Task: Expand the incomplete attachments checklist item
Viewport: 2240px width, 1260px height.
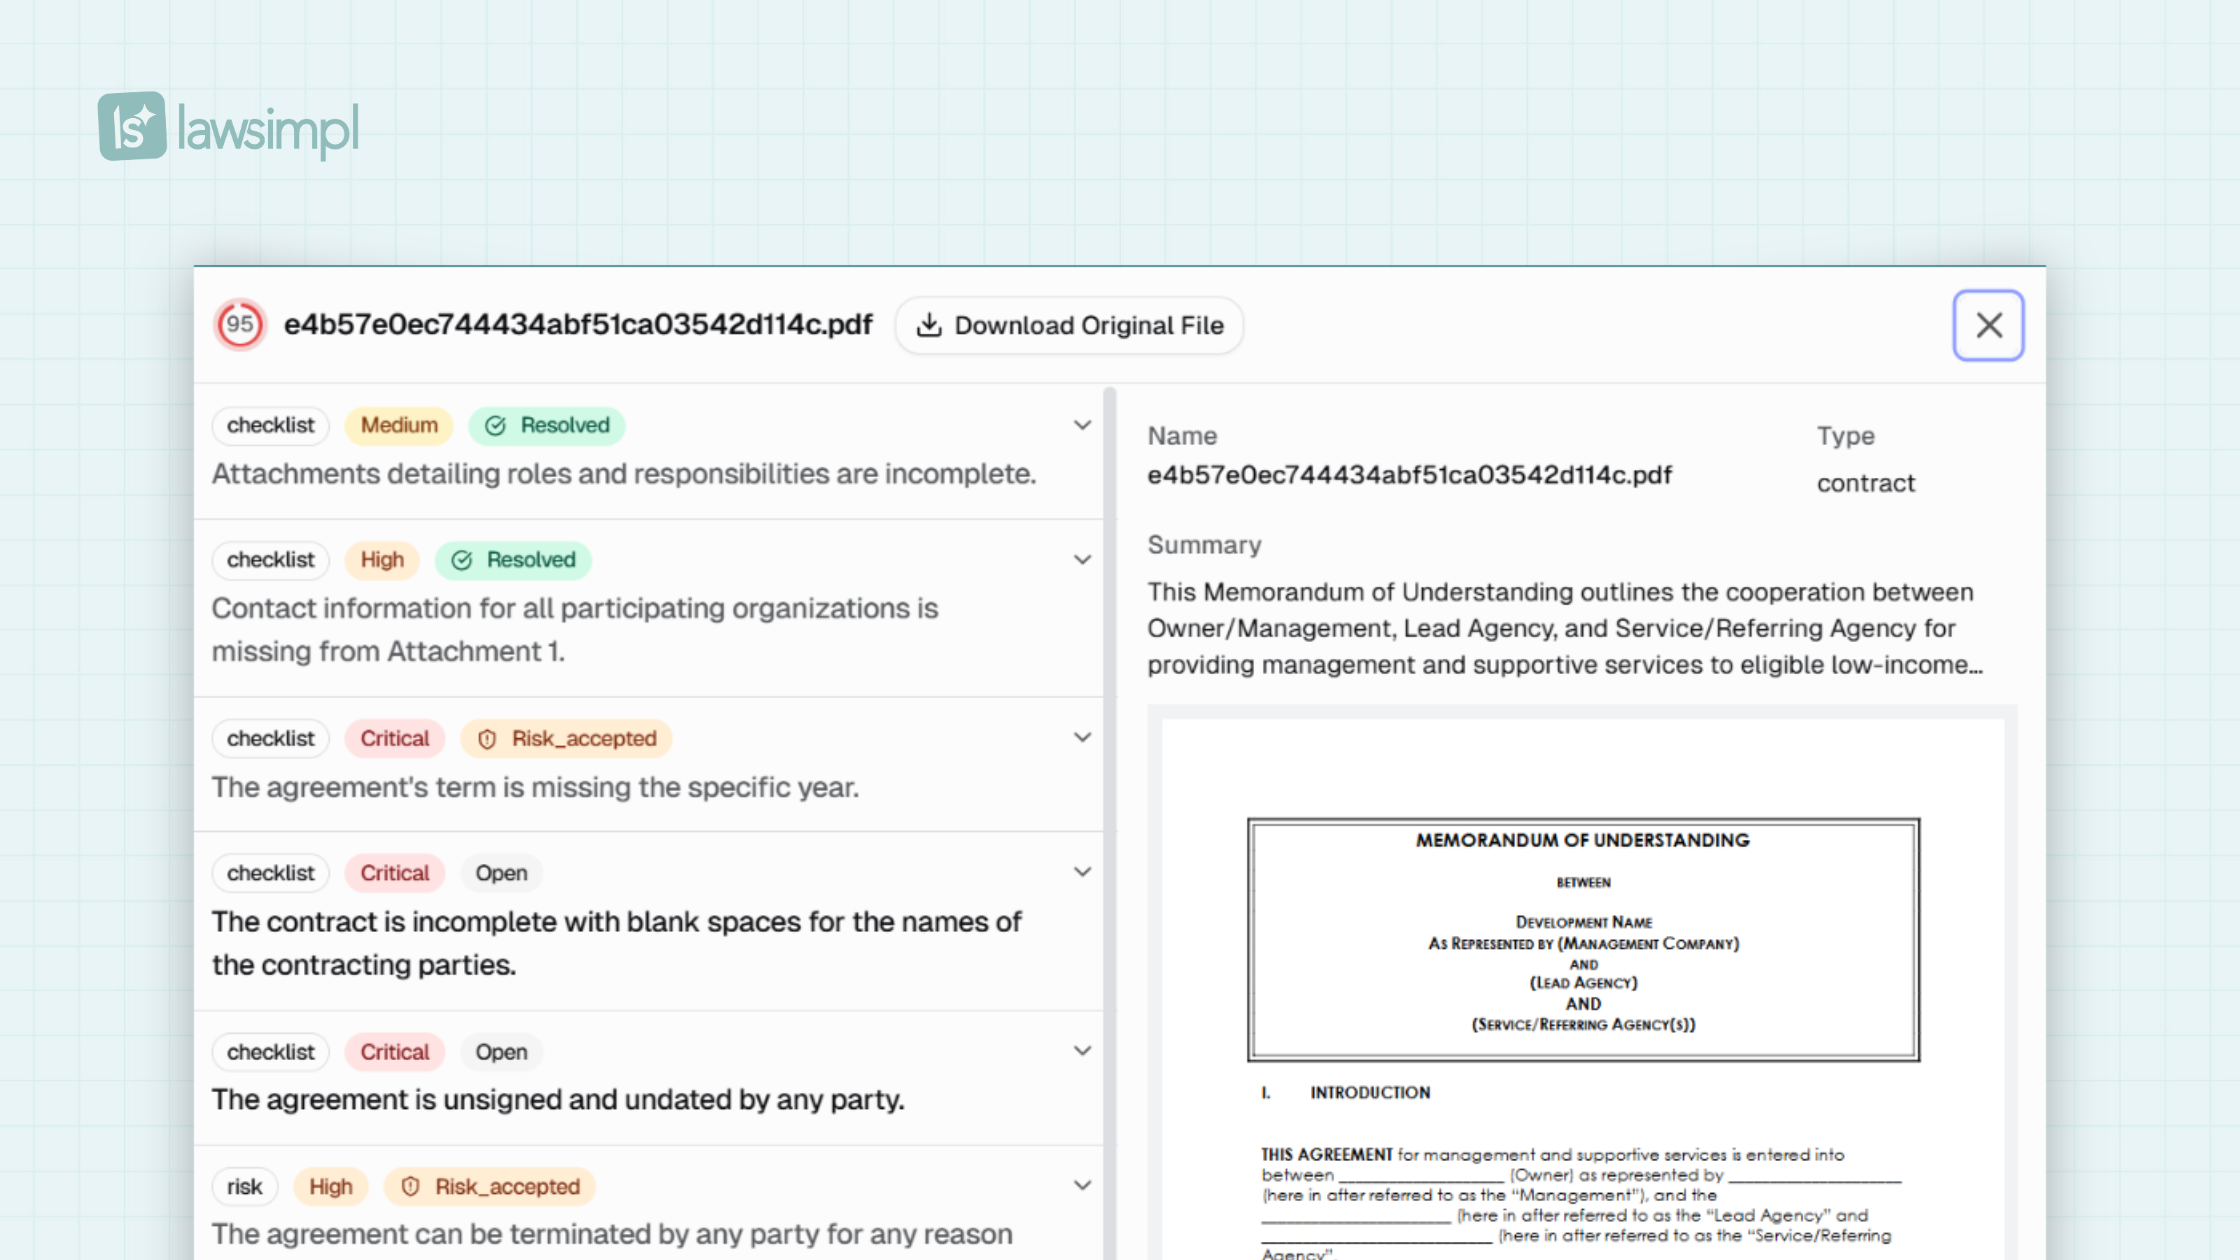Action: (1082, 425)
